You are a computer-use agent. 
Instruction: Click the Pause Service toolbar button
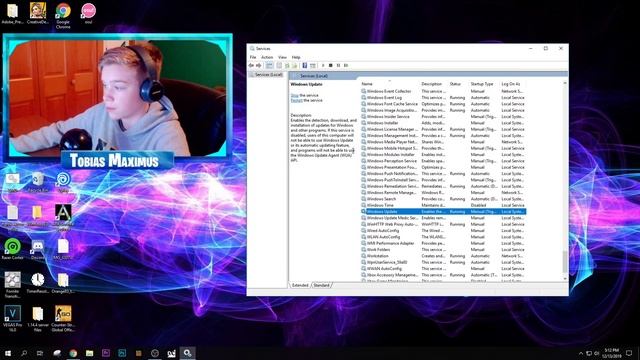[x=338, y=65]
